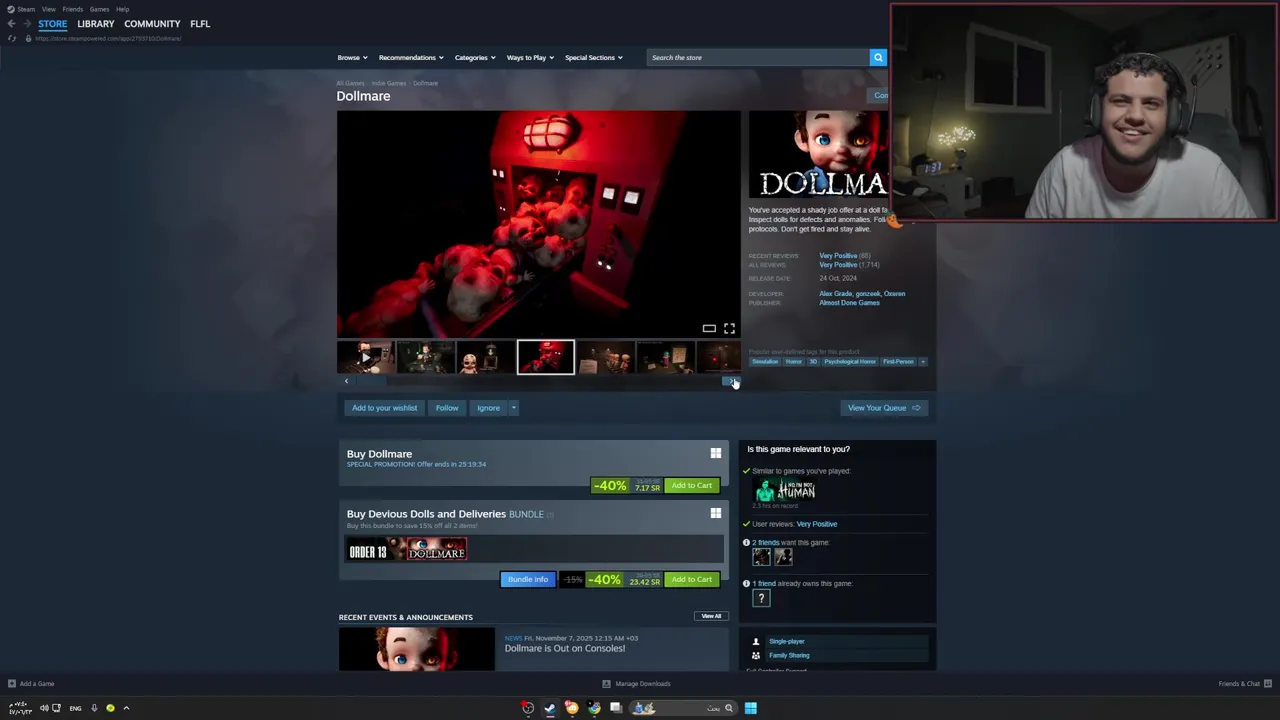Screen dimensions: 1280x720
Task: Open View Your Queue
Action: (884, 408)
